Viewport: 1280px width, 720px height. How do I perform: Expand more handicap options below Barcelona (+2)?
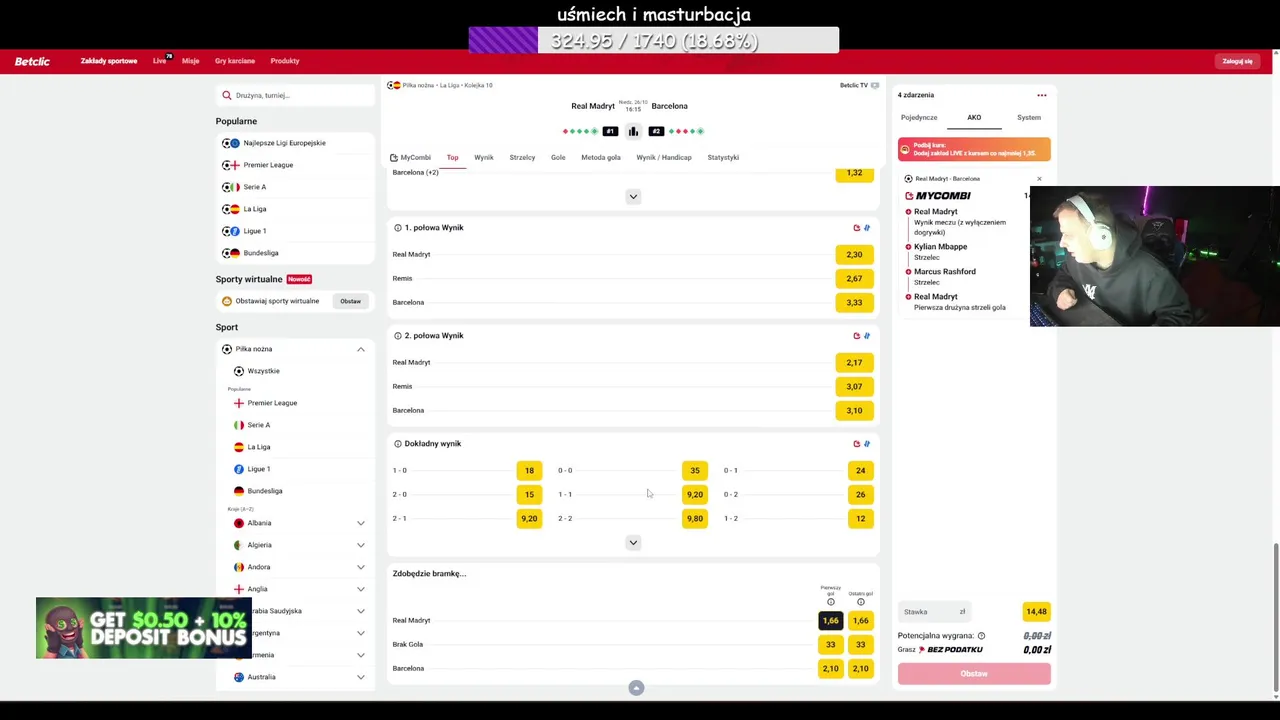coord(633,197)
